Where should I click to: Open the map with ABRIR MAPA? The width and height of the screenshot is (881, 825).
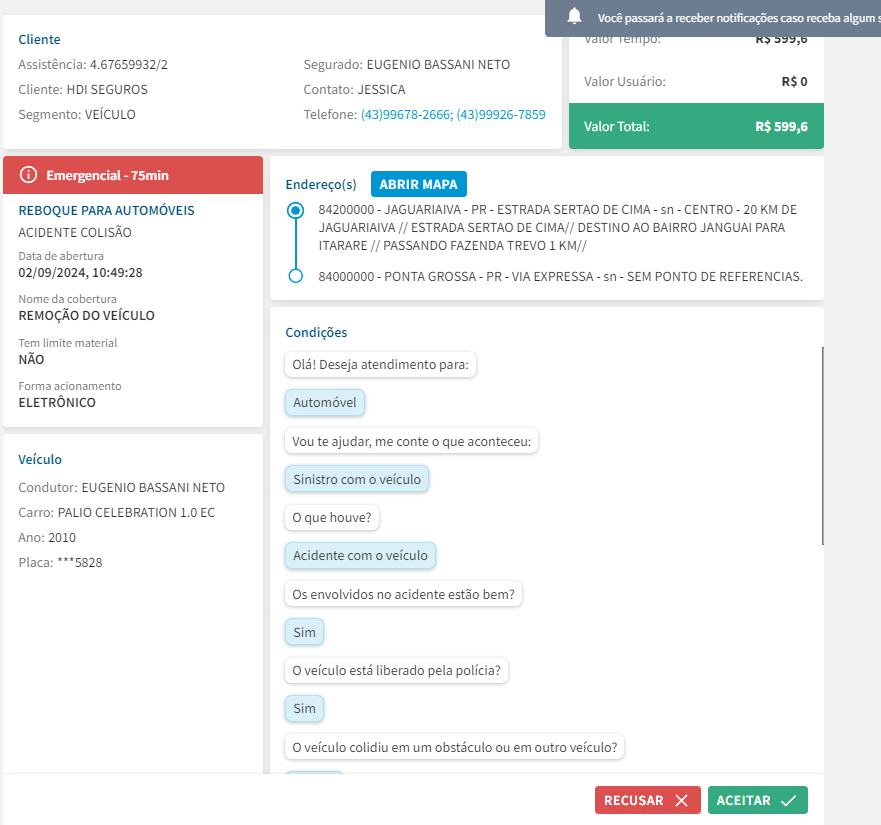click(x=418, y=184)
